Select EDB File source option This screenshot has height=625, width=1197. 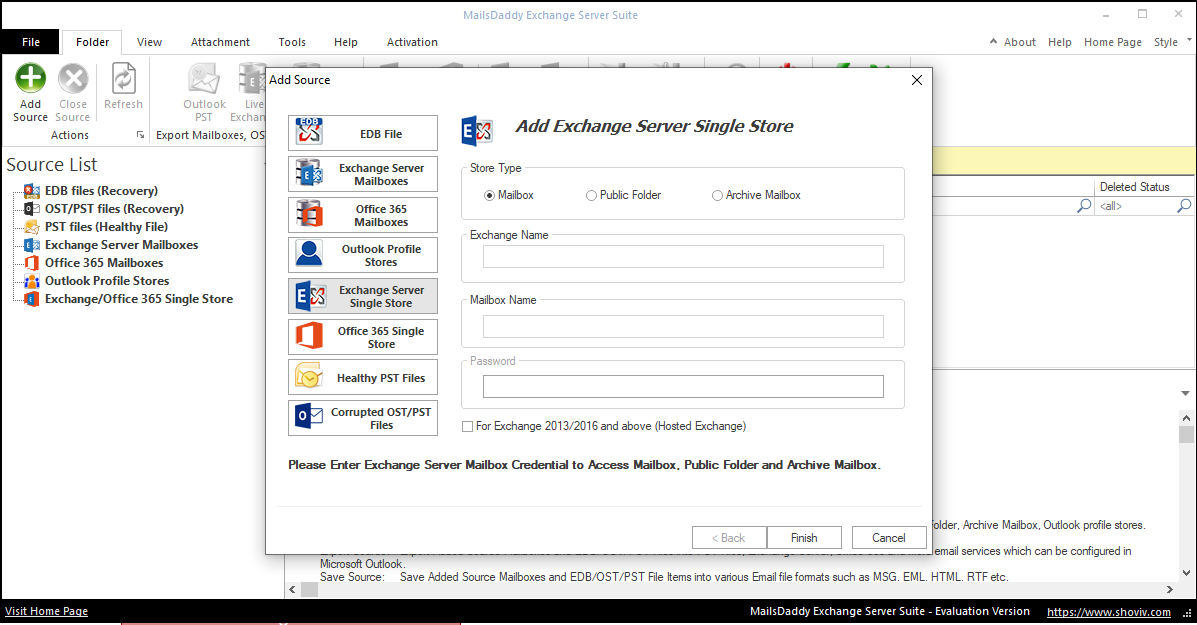click(x=363, y=133)
